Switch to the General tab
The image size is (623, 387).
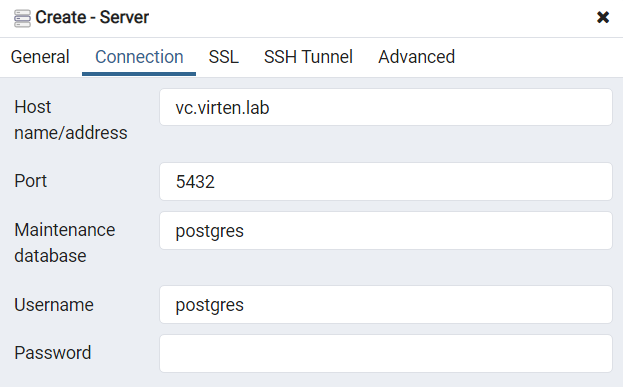click(x=40, y=57)
